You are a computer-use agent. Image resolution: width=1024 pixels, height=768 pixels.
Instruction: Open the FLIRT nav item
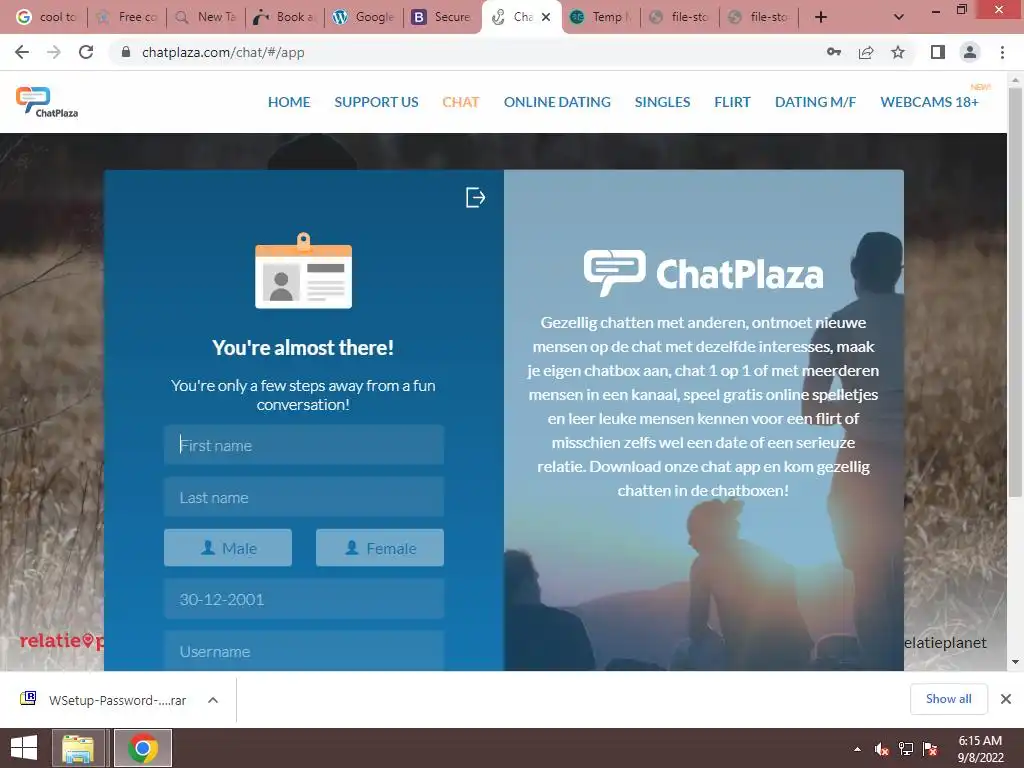tap(732, 102)
